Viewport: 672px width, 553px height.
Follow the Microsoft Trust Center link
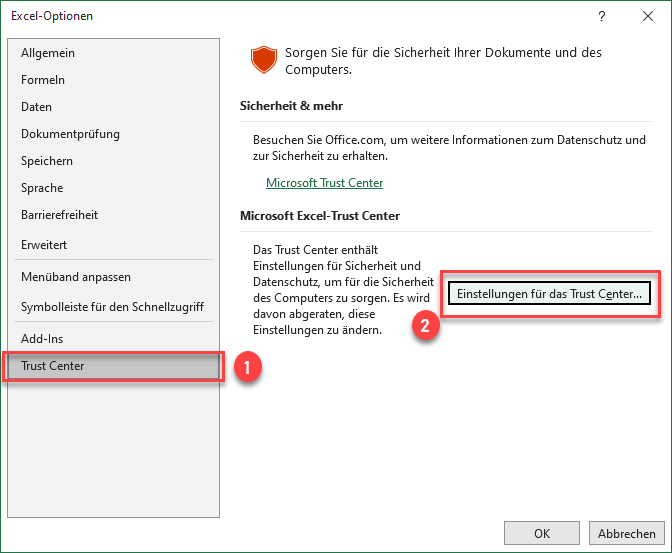click(x=324, y=183)
